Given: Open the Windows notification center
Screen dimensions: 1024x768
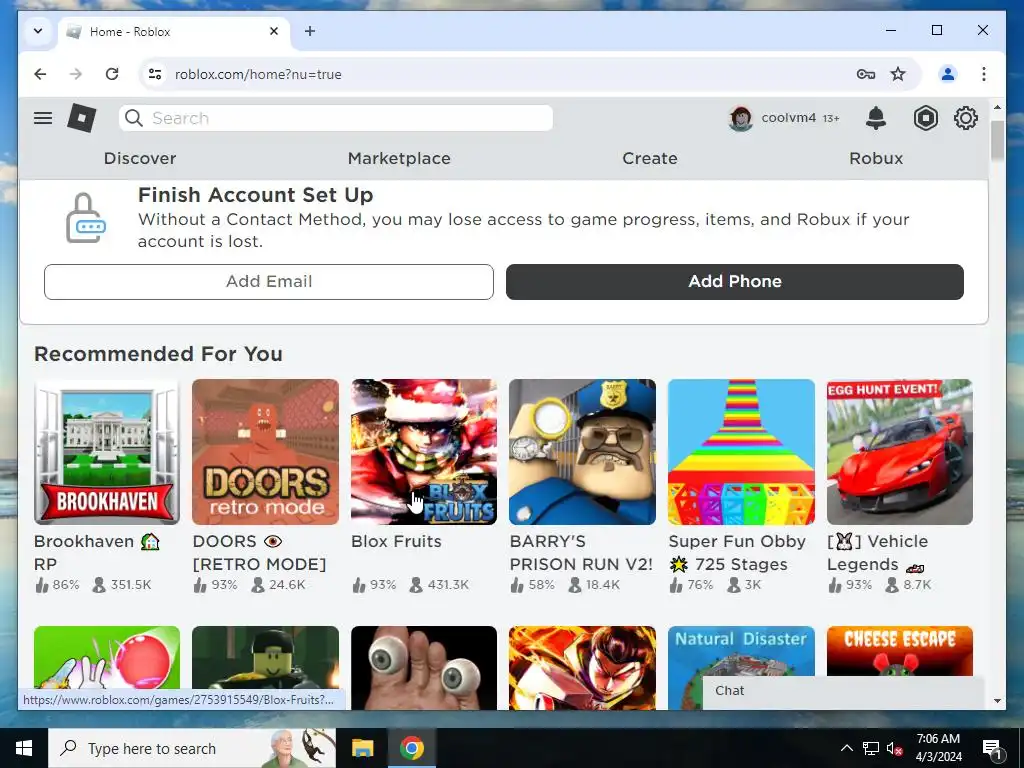Looking at the screenshot, I should (992, 748).
